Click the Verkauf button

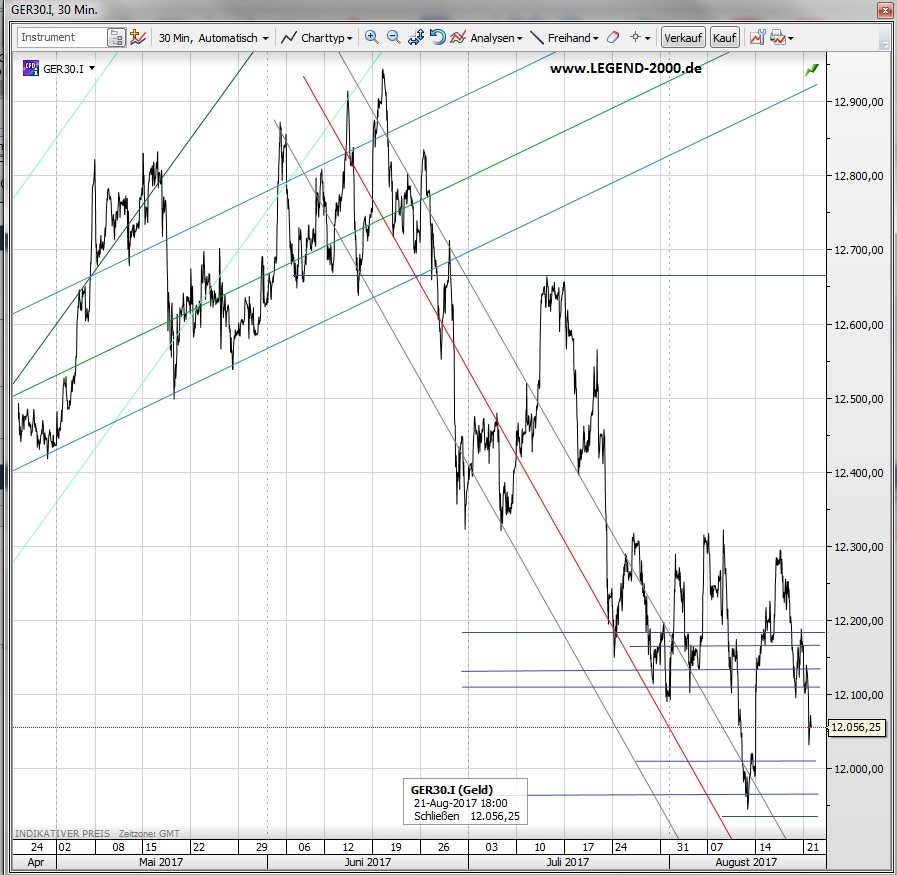tap(682, 38)
